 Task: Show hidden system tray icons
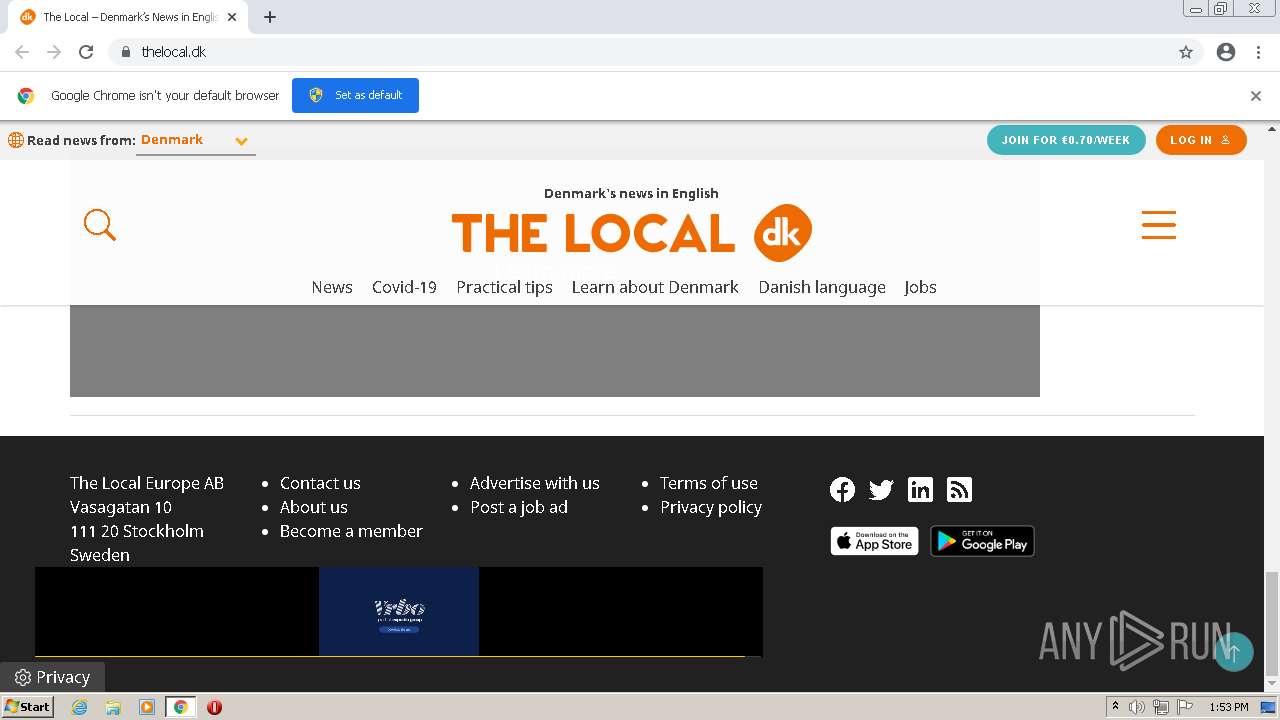(1115, 707)
